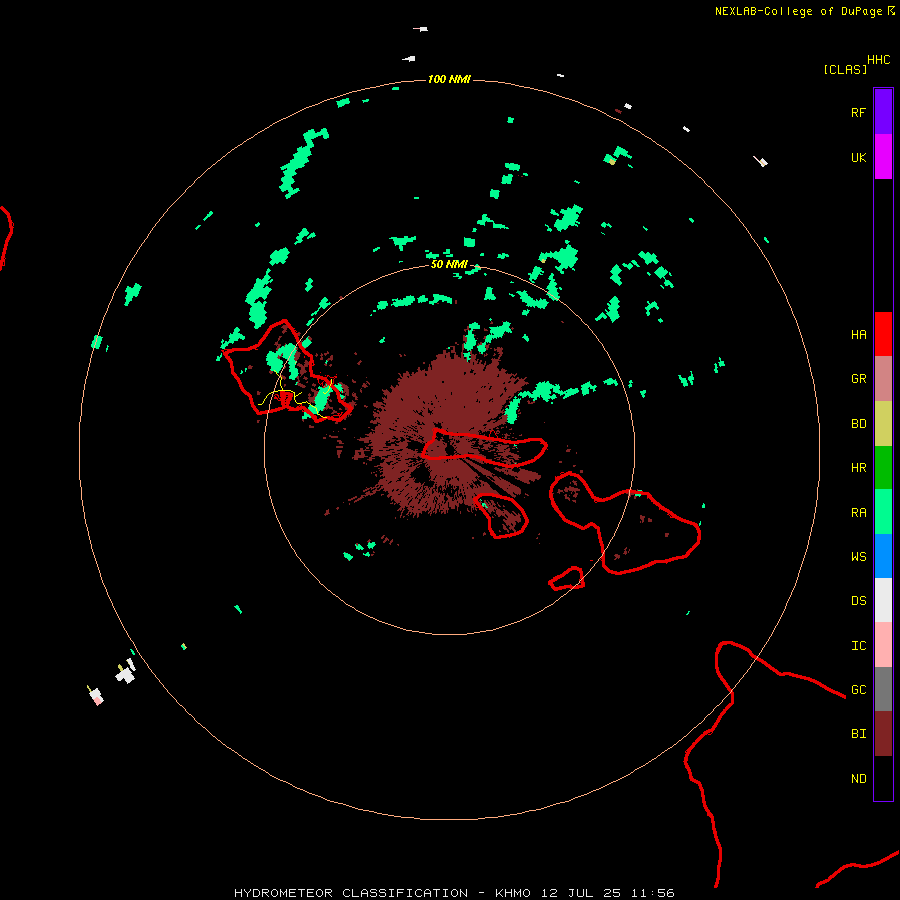Click the RF purple legend swatch
The width and height of the screenshot is (900, 900).
pyautogui.click(x=883, y=112)
